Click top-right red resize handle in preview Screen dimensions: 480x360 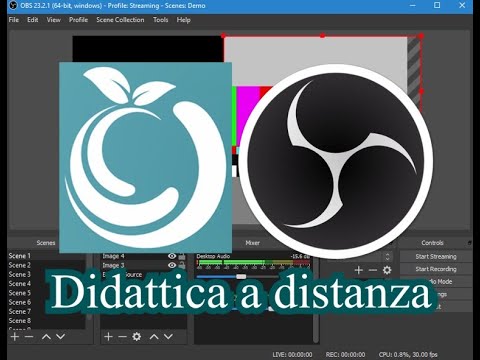(x=421, y=36)
